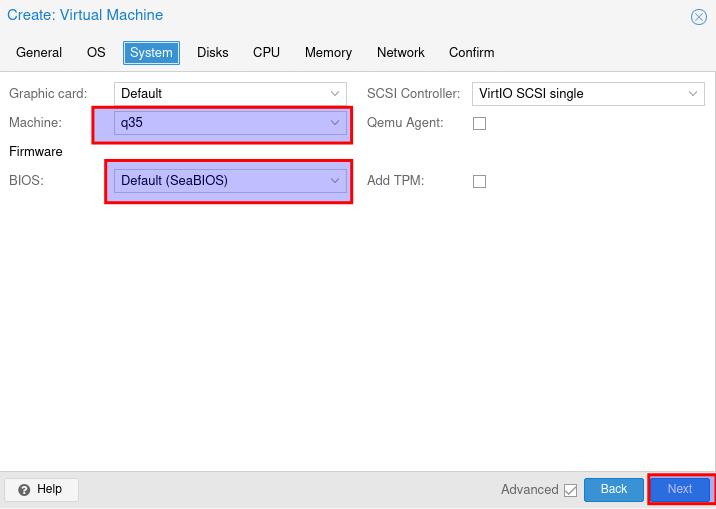Uncheck the Advanced options checkbox
The height and width of the screenshot is (509, 716).
click(x=570, y=490)
